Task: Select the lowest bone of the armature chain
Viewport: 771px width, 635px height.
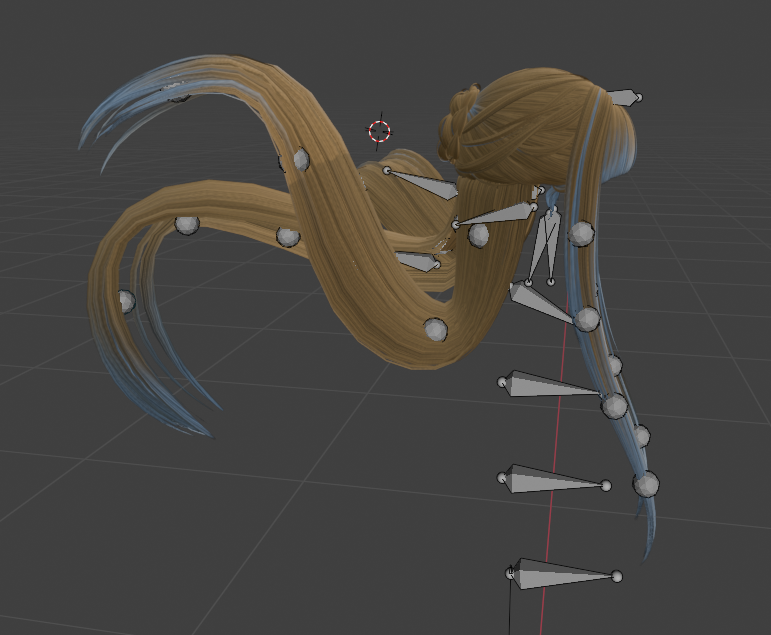Action: click(563, 574)
